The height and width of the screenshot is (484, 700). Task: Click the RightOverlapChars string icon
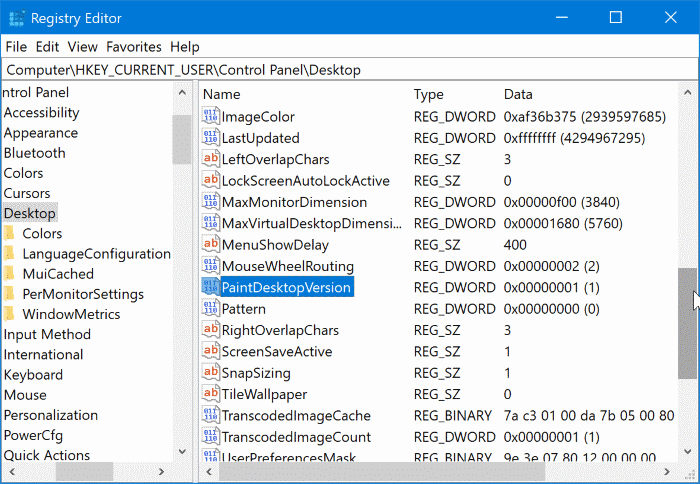coord(210,330)
